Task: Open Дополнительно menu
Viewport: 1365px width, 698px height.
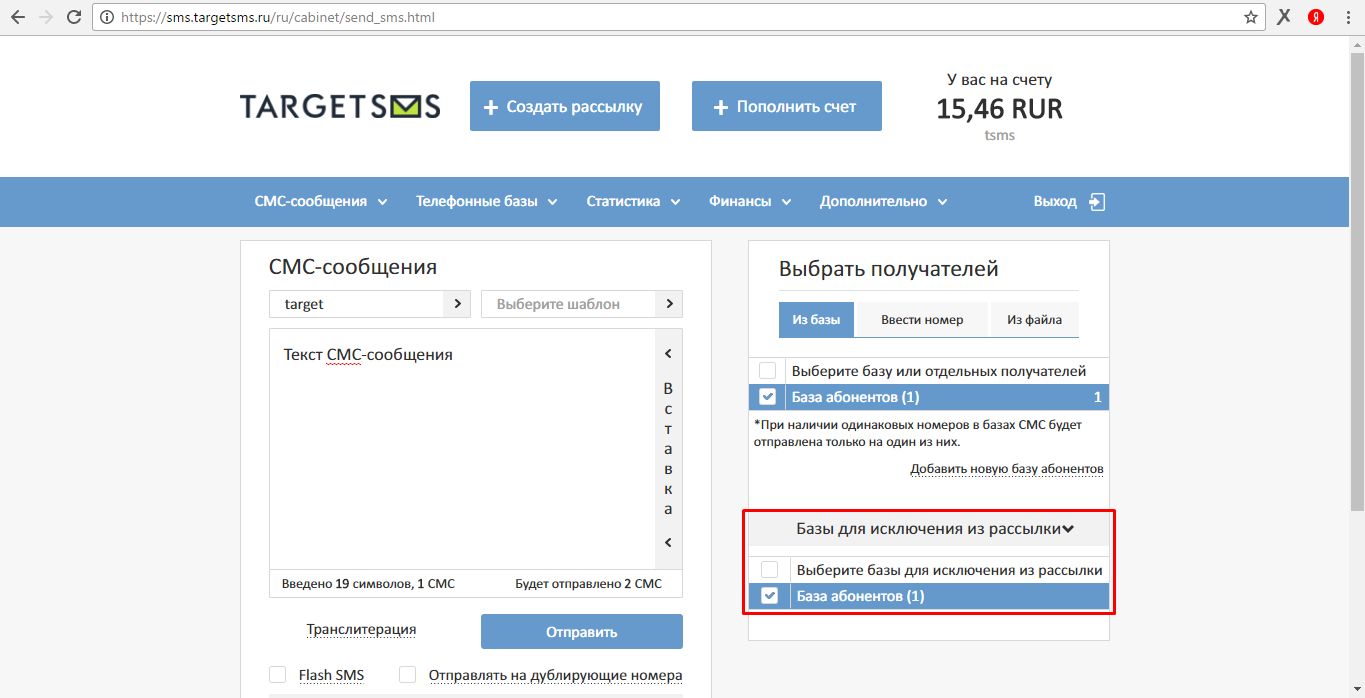Action: (x=884, y=201)
